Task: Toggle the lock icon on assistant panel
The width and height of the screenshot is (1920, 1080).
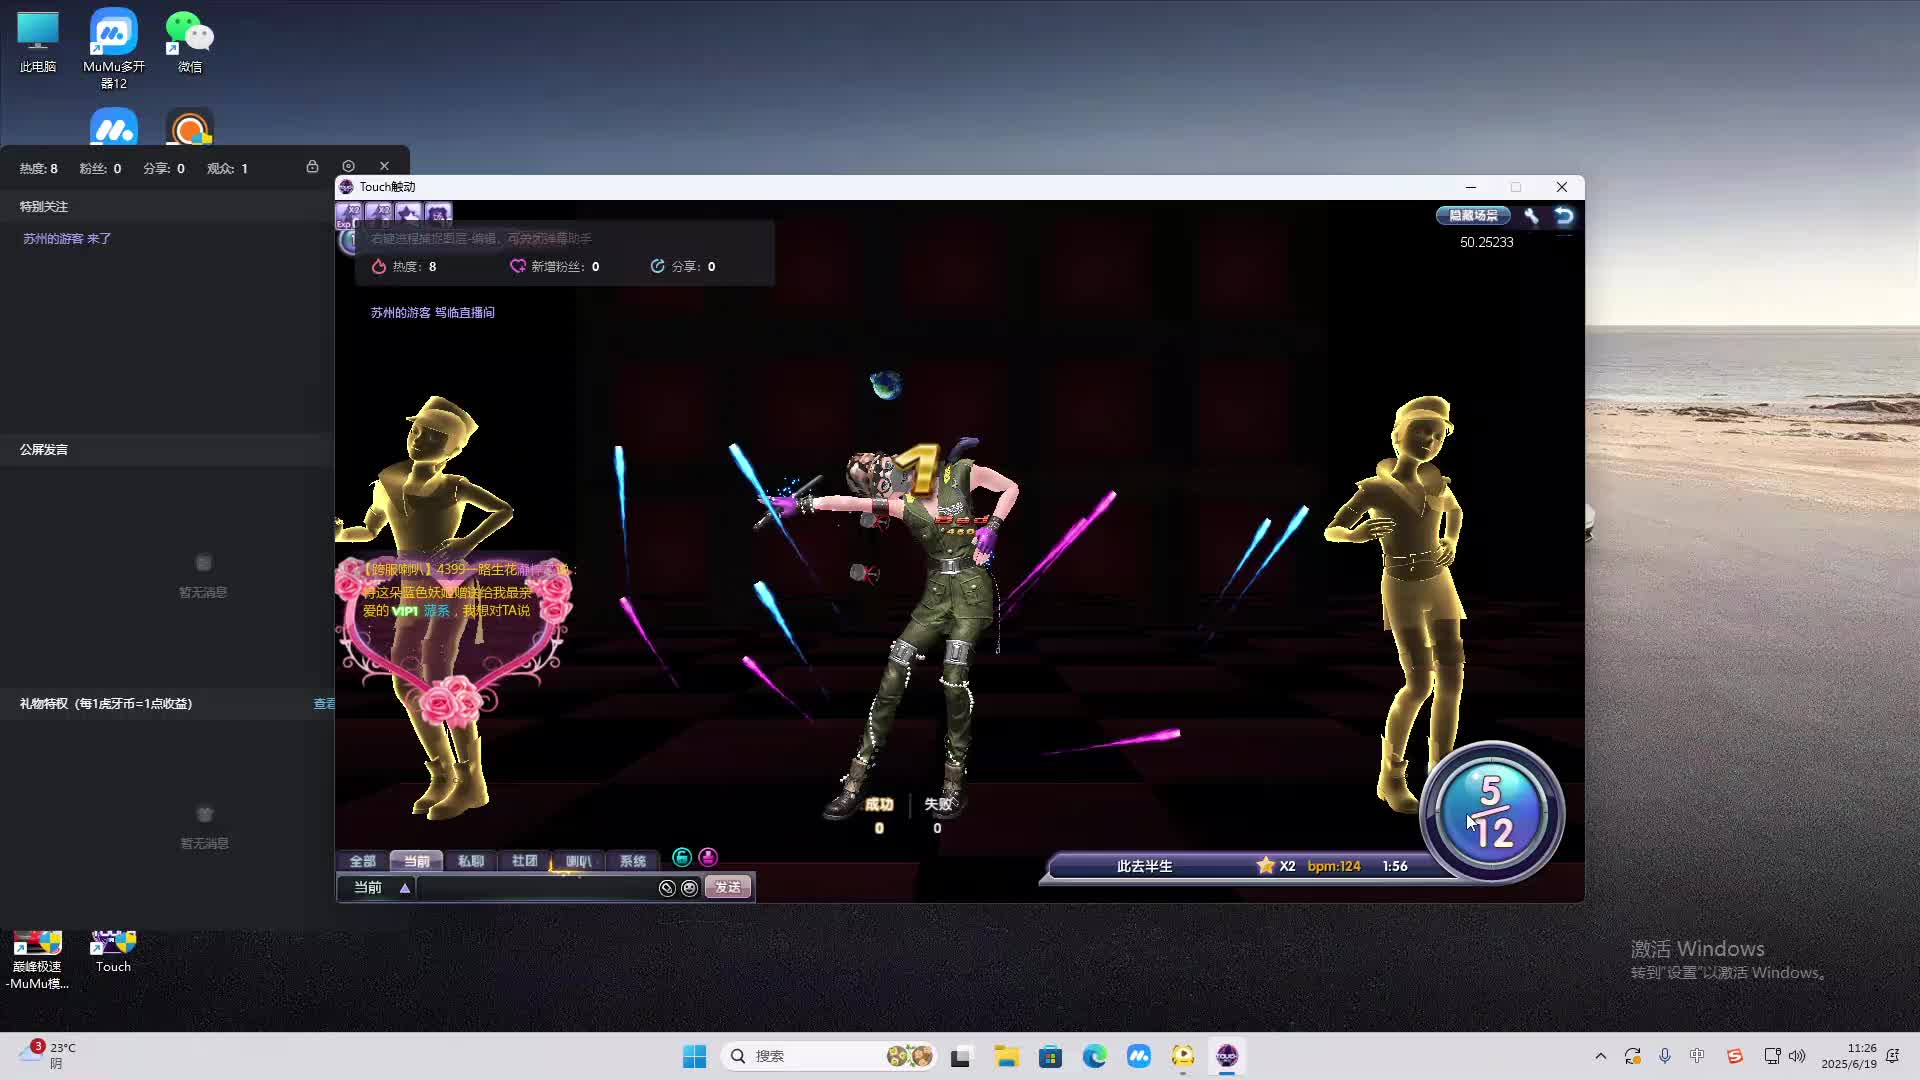Action: tap(312, 166)
